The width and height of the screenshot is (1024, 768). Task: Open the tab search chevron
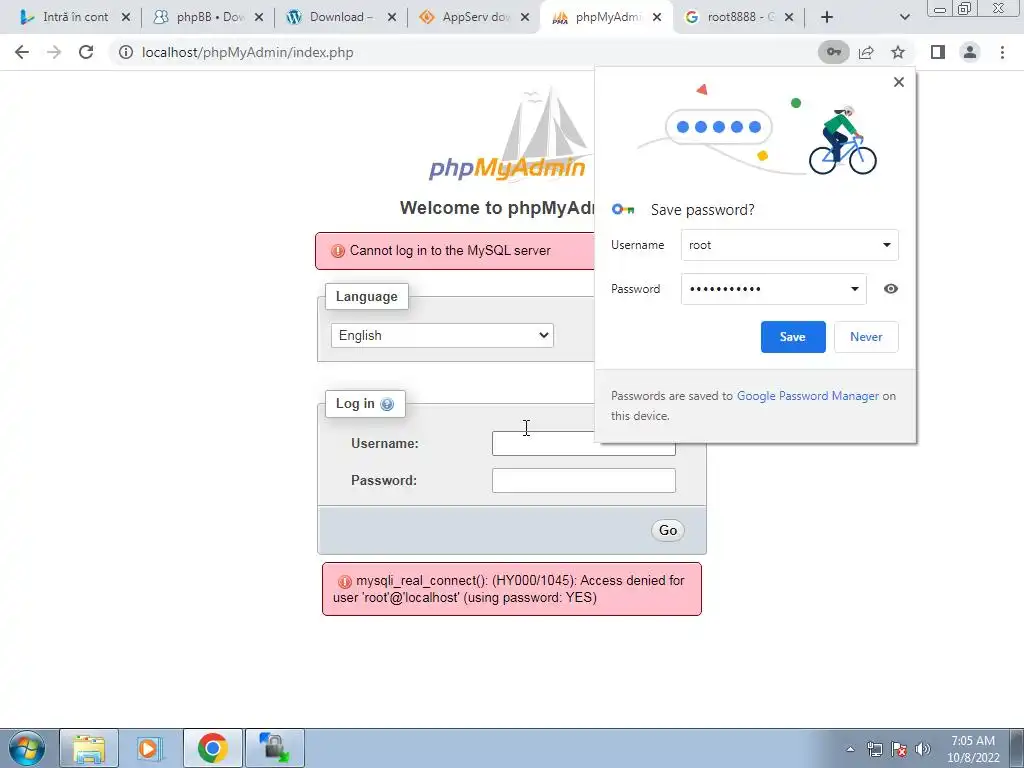(904, 17)
